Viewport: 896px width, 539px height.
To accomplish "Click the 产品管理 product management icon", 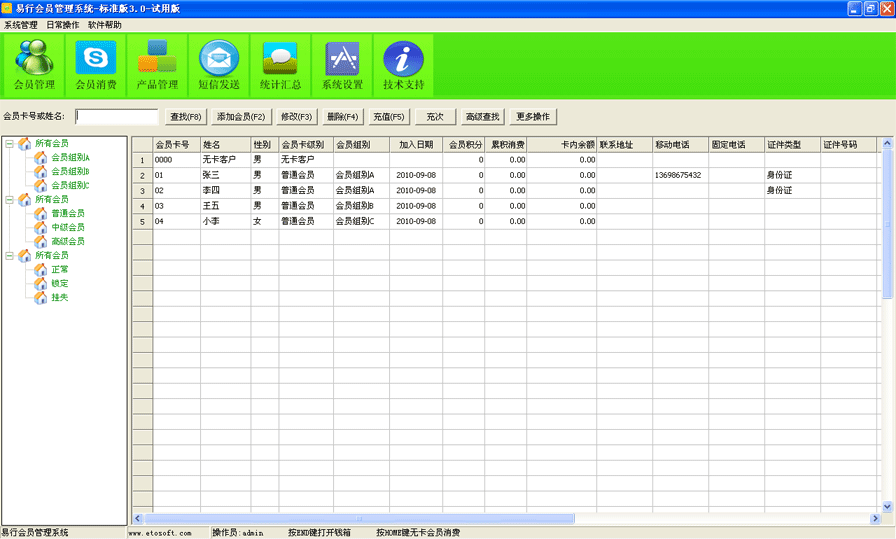I will tap(157, 65).
